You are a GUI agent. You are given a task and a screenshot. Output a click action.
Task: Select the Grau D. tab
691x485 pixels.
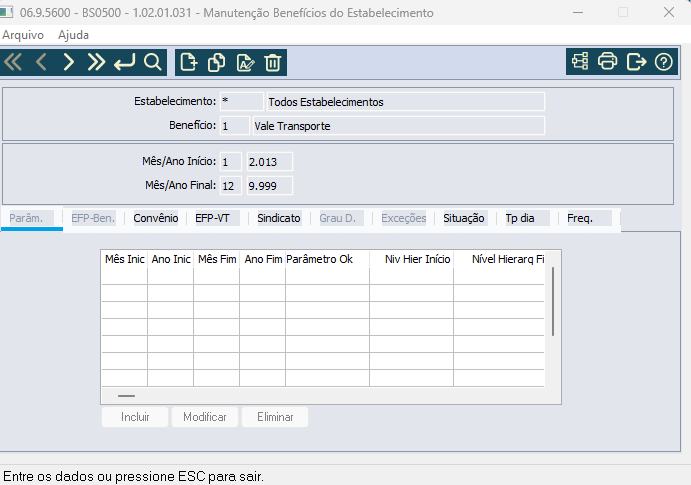(342, 218)
